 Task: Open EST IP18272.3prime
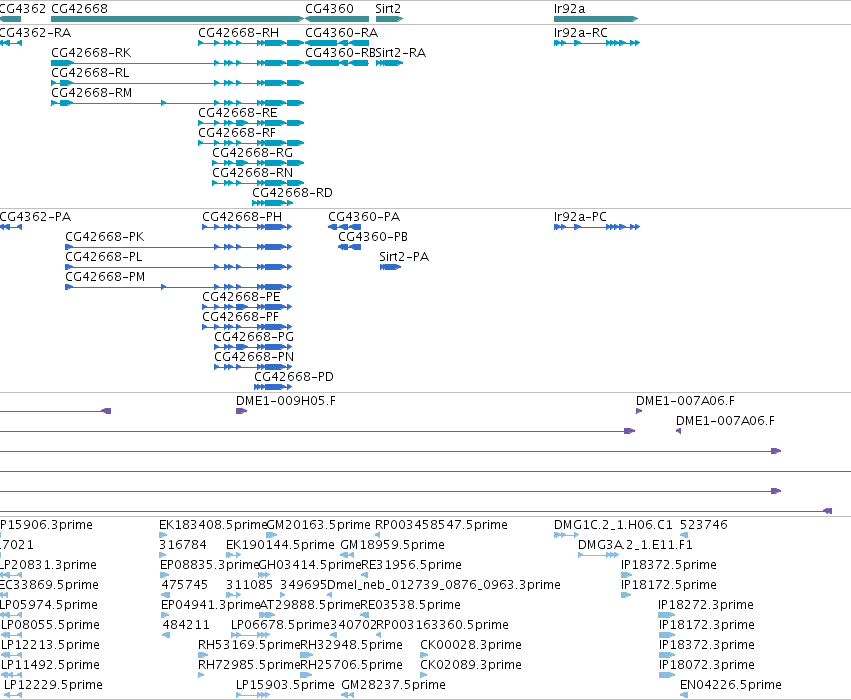706,605
